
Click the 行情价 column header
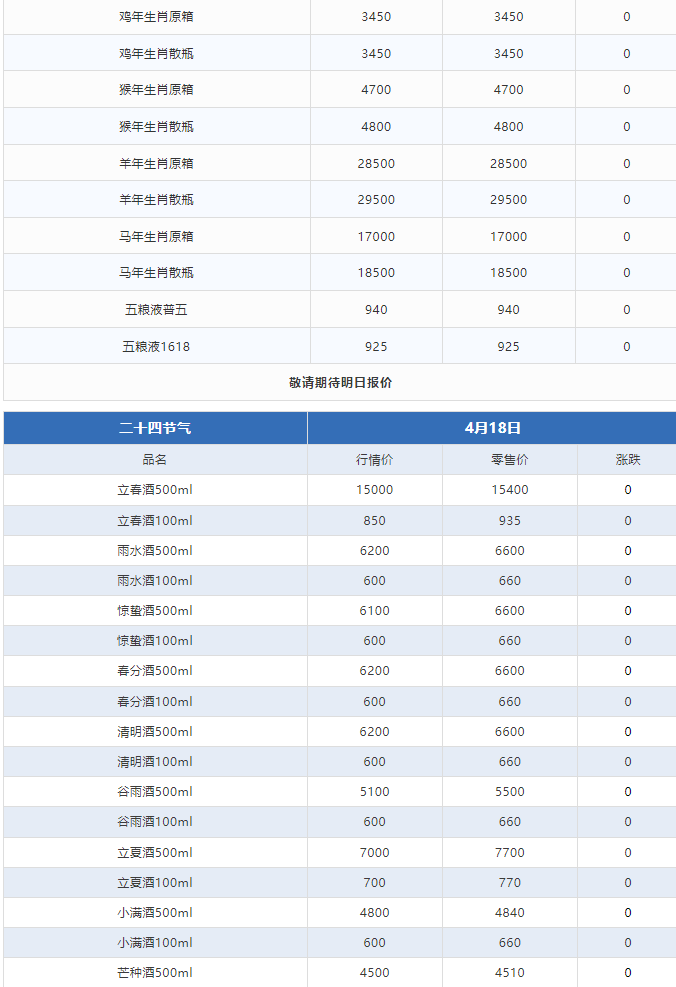[x=375, y=460]
